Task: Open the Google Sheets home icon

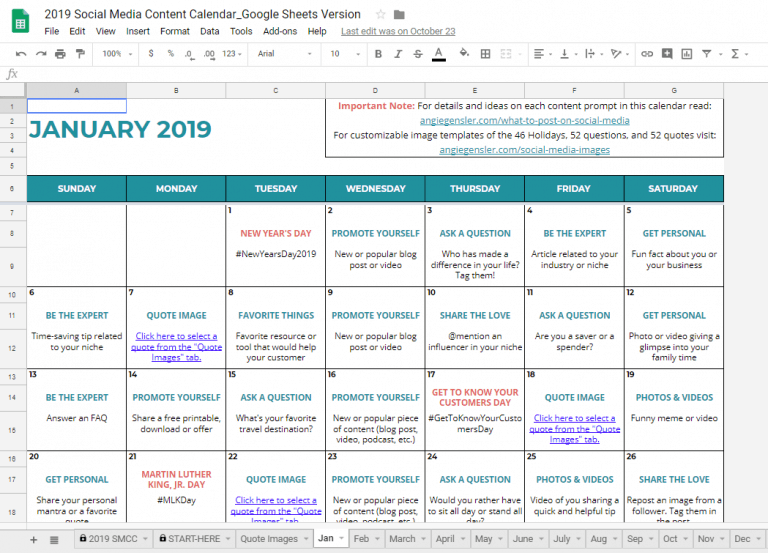Action: pos(21,23)
